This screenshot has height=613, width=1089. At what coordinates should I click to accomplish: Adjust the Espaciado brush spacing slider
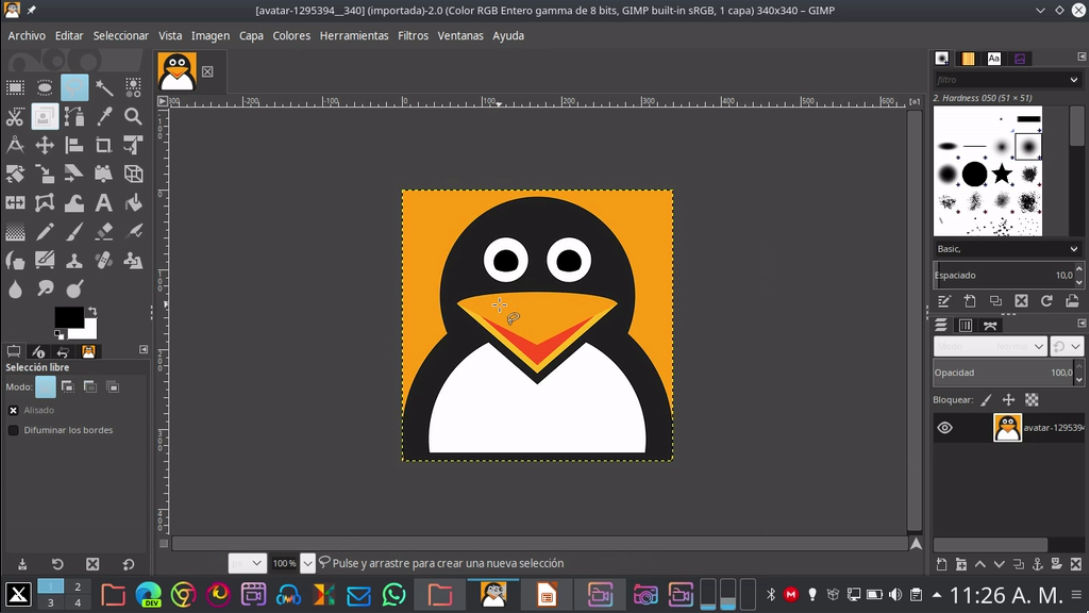(1004, 275)
